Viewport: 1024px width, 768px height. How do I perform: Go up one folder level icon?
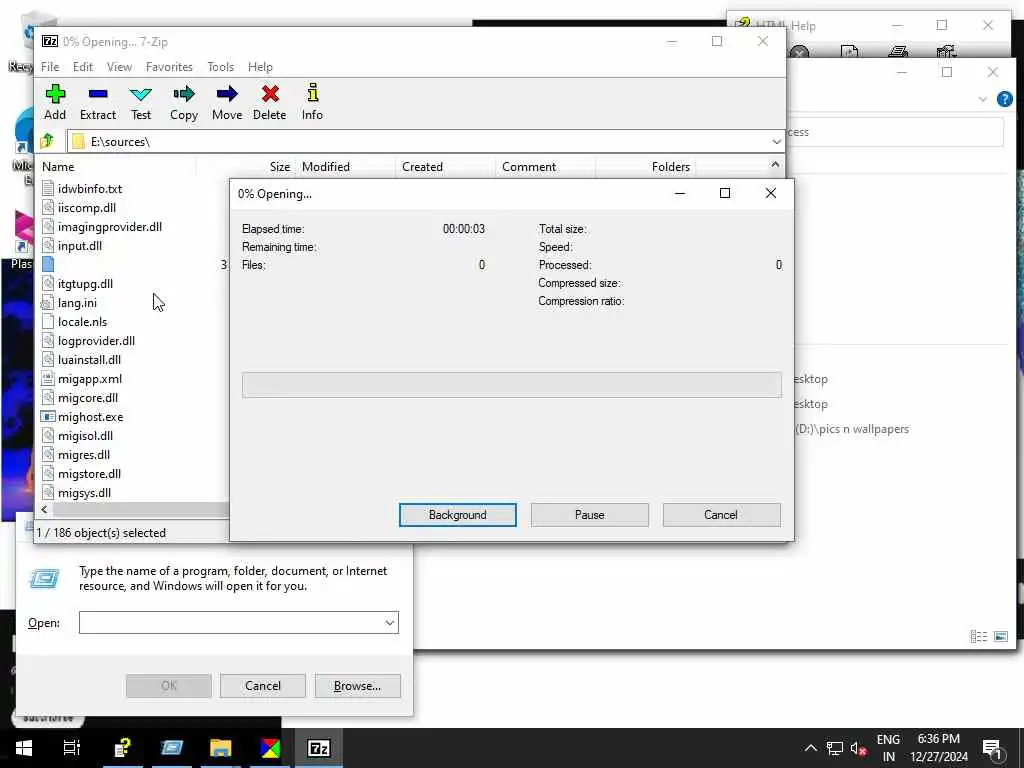(x=47, y=141)
